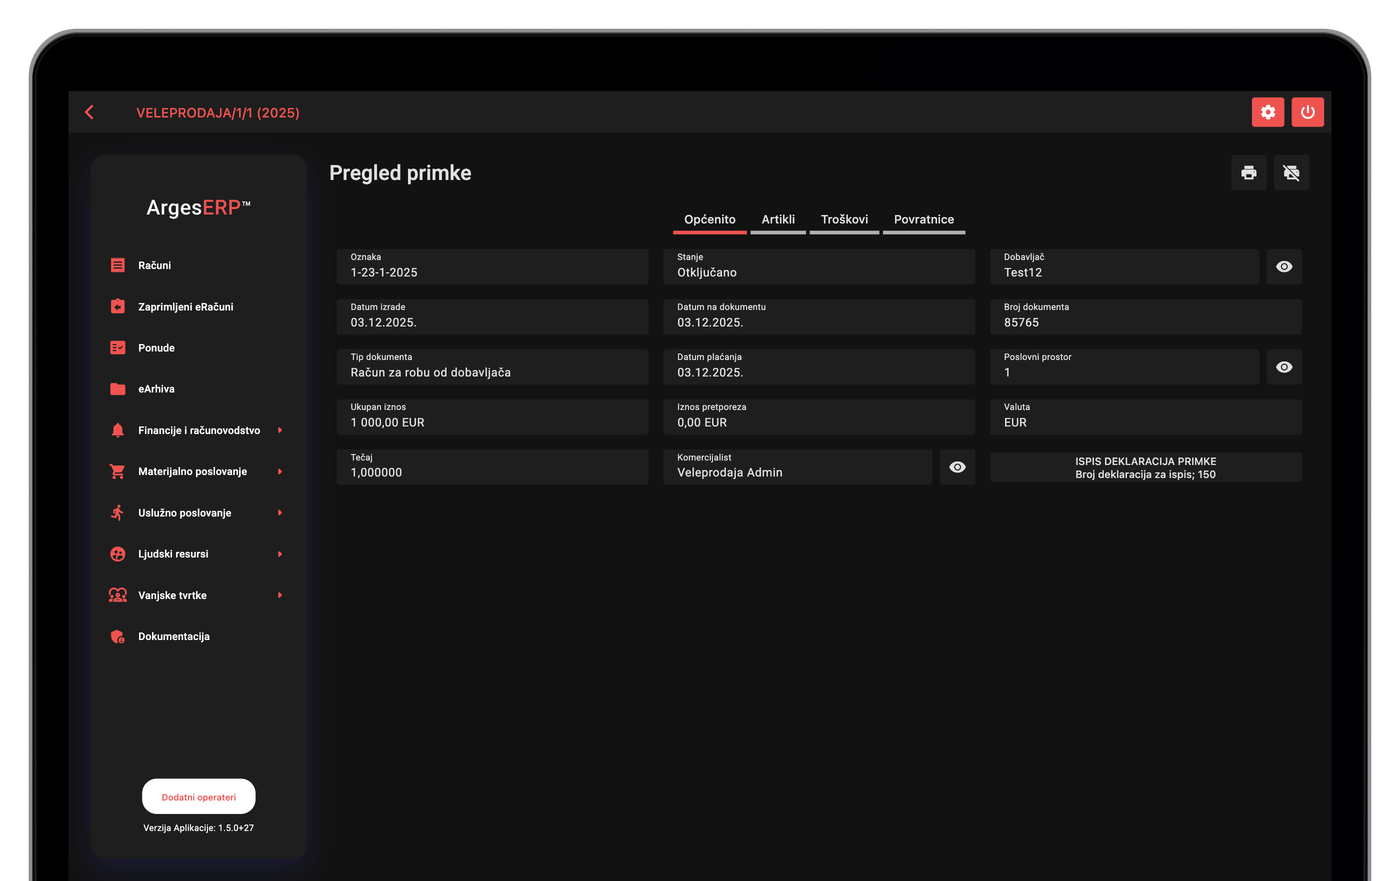View Poslovni prostor via eye icon
Image resolution: width=1400 pixels, height=881 pixels.
pos(1284,367)
